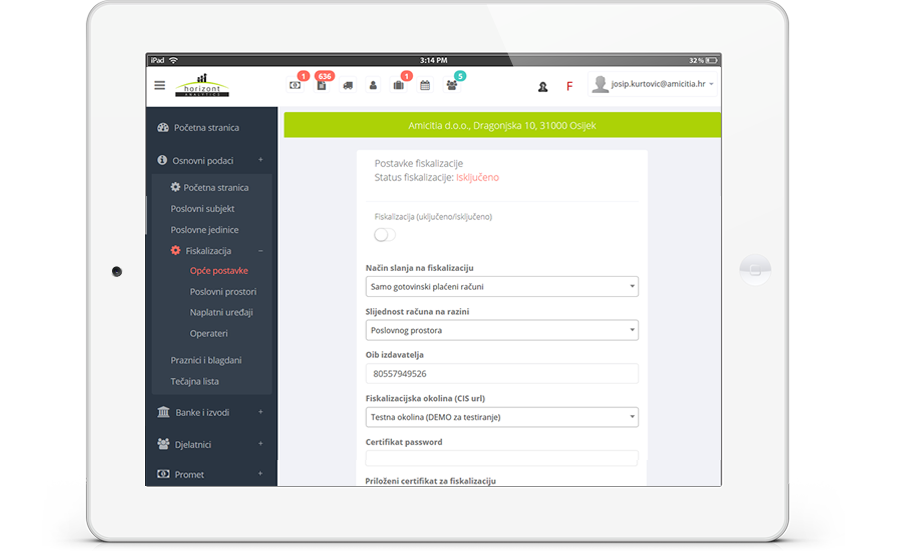Image resolution: width=912 pixels, height=551 pixels.
Task: Click the Certifikat password field
Action: 501,458
